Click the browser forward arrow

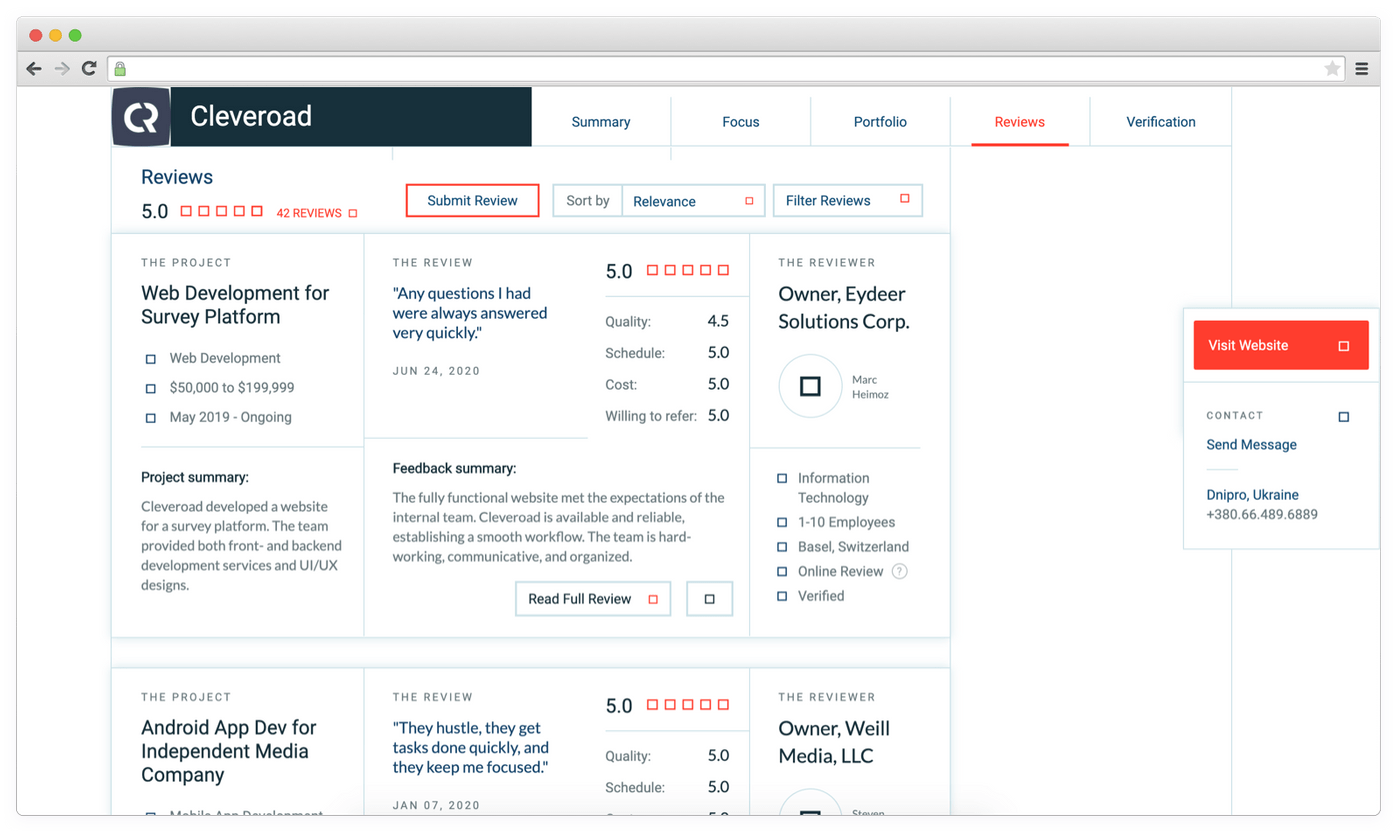click(62, 69)
